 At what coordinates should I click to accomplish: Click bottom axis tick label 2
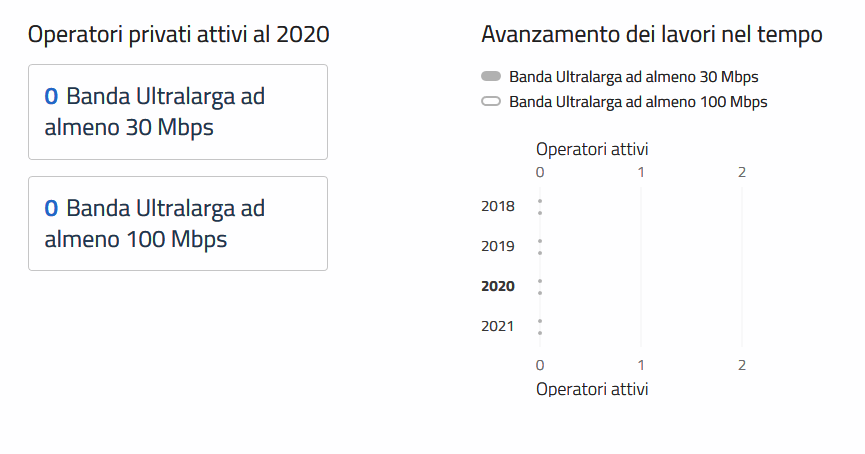pos(742,364)
